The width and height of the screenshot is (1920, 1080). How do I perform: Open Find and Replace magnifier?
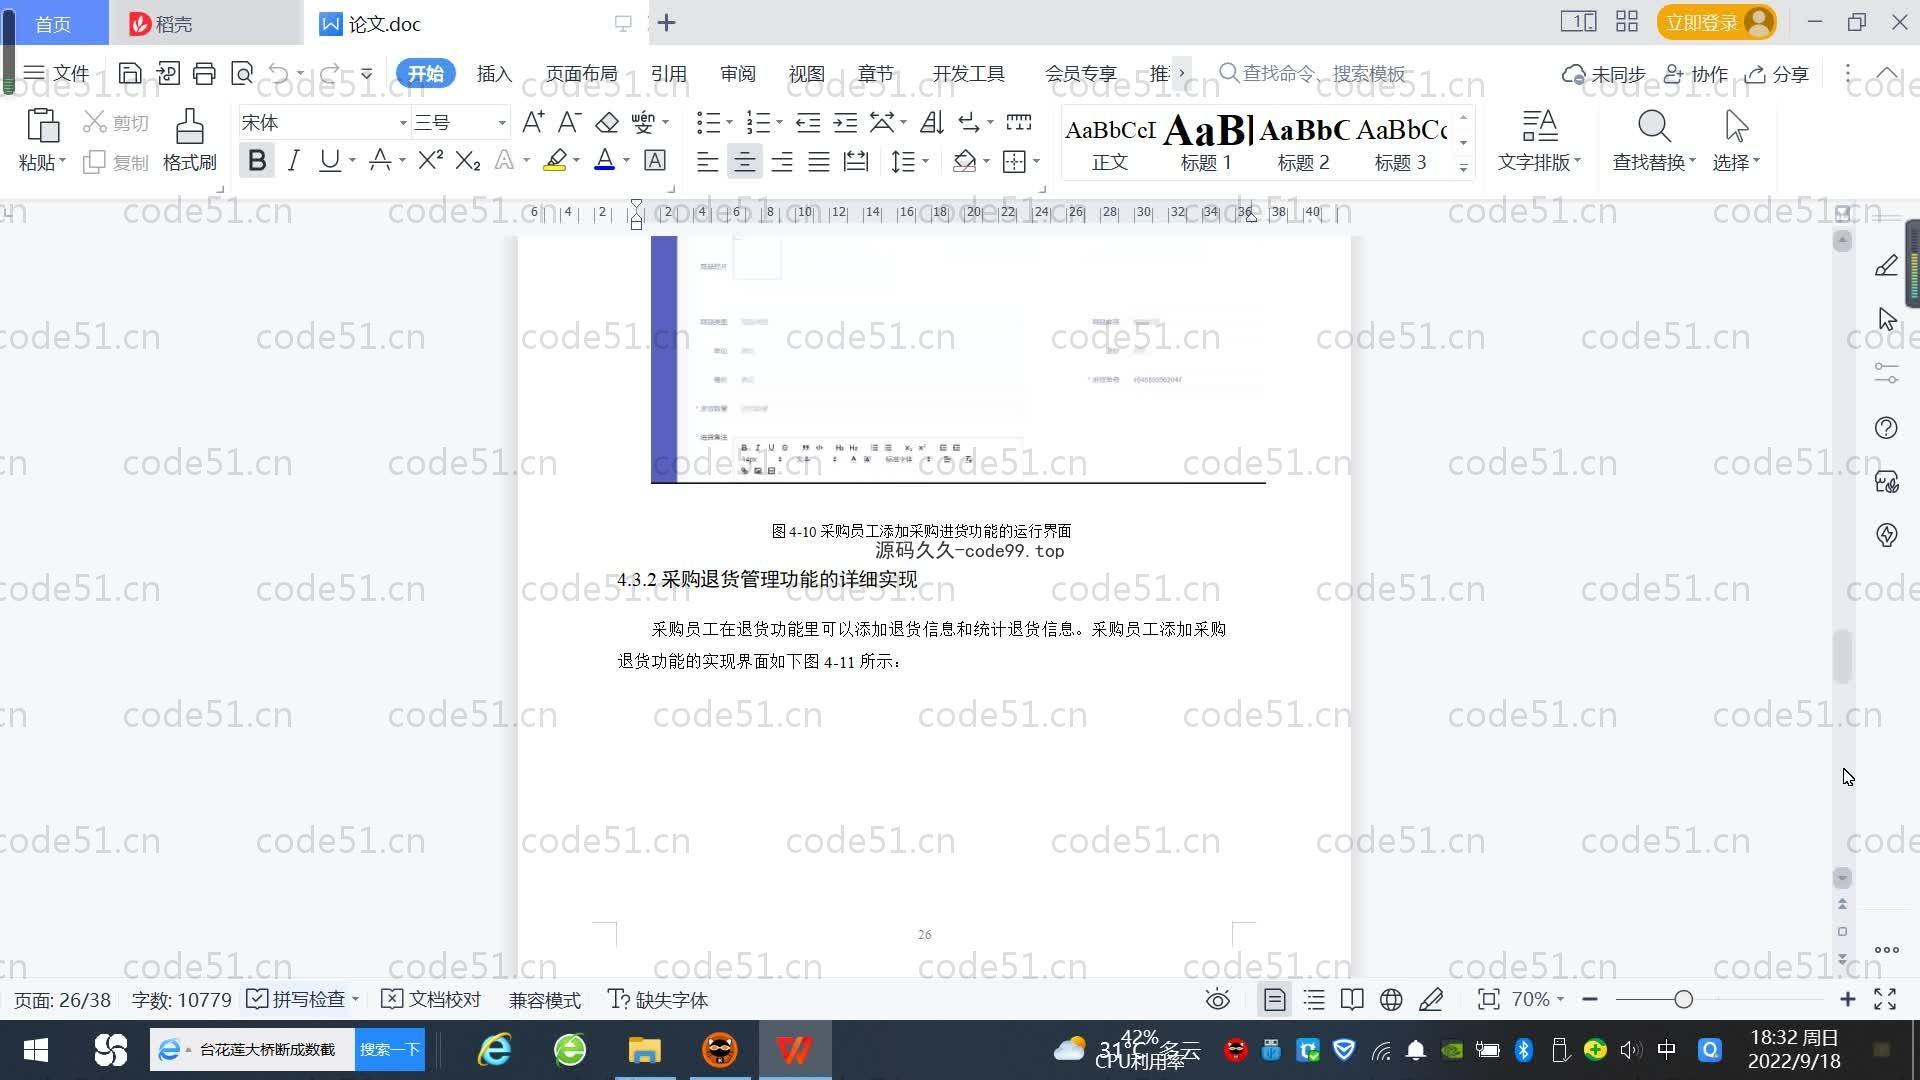pos(1654,126)
